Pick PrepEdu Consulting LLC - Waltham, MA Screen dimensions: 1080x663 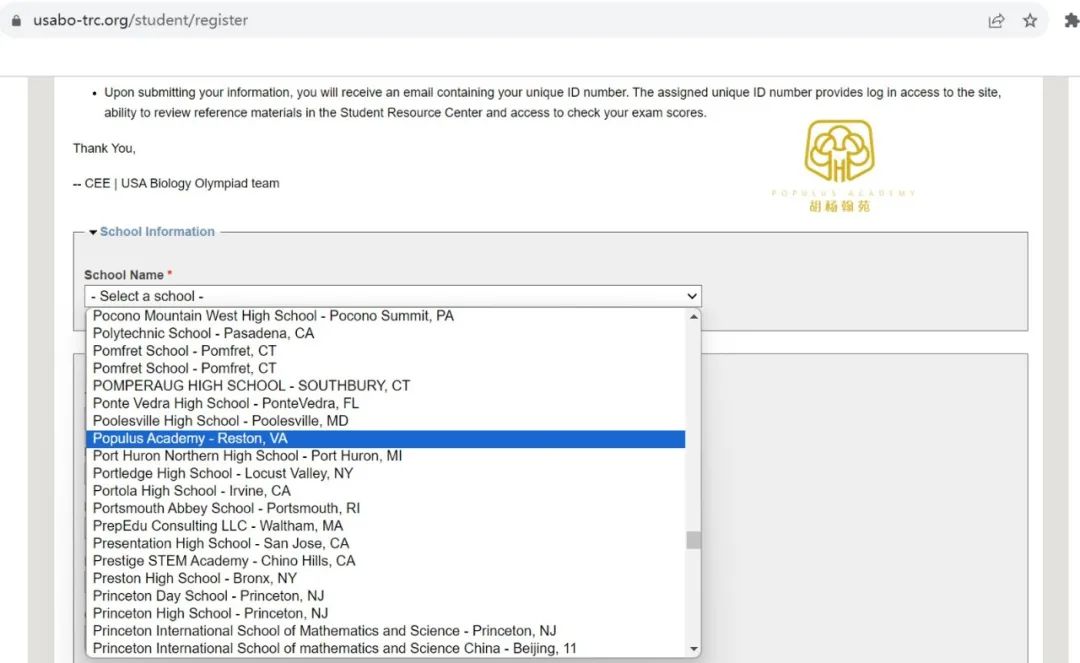click(386, 526)
